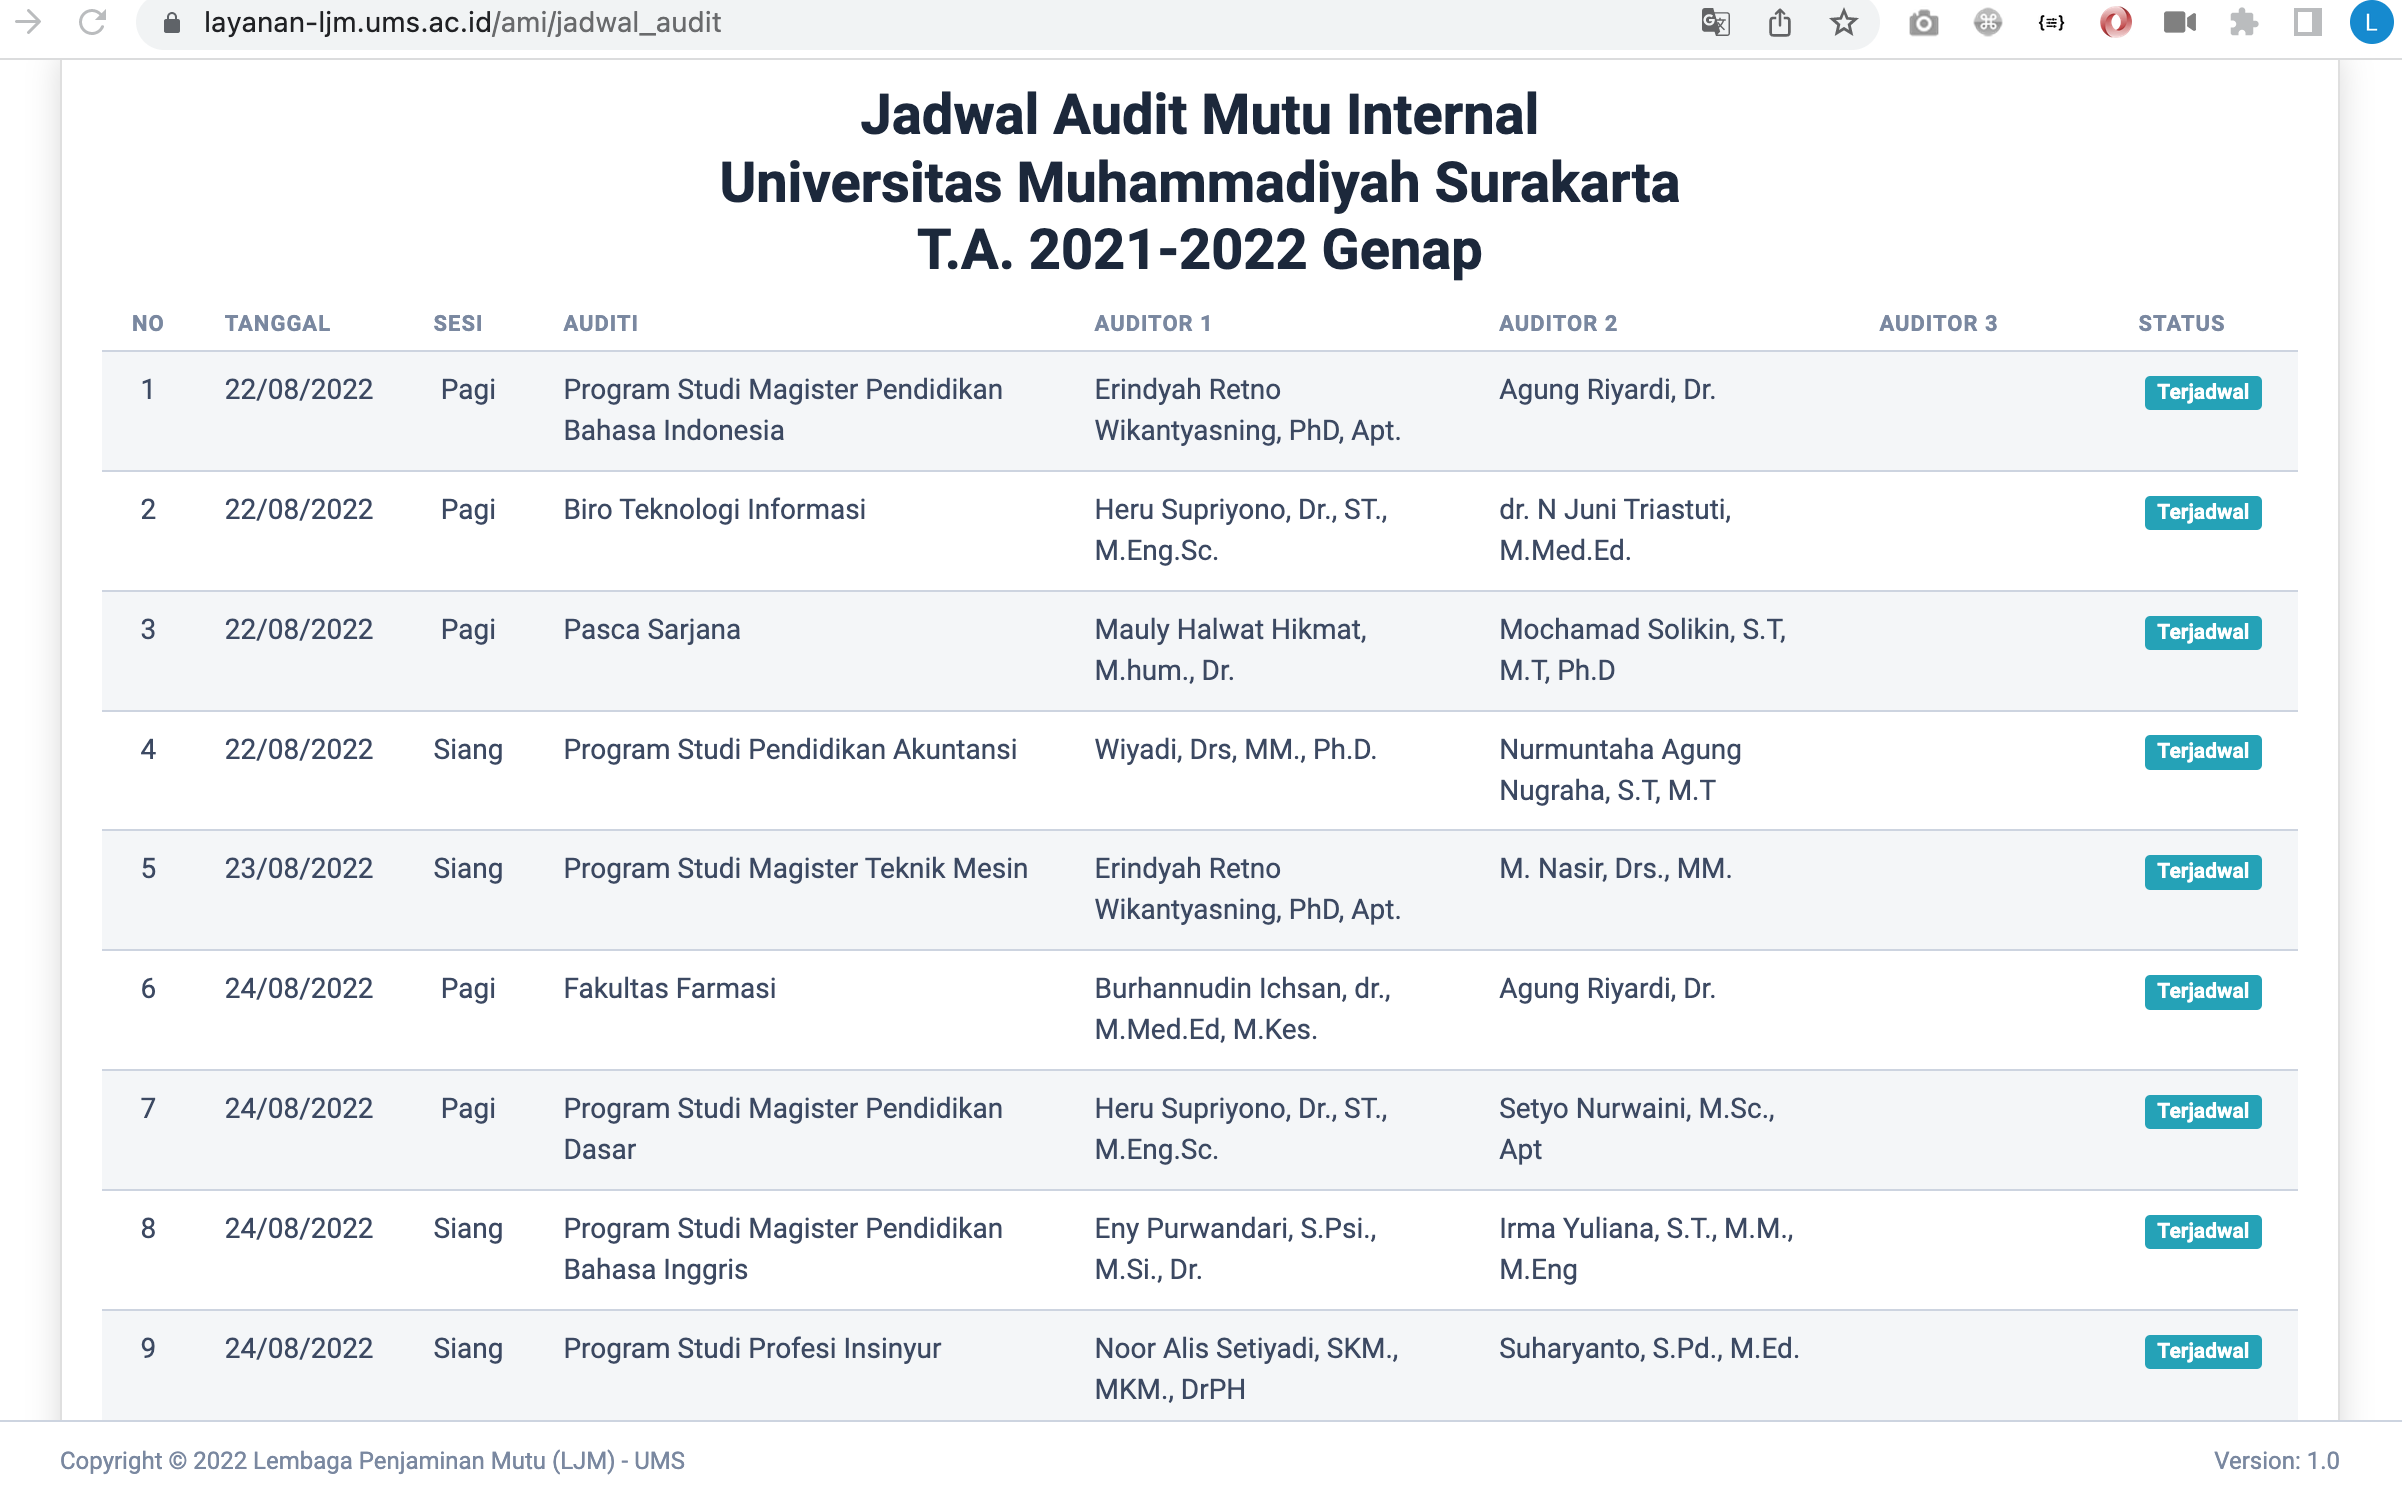Click the camera screenshot extension icon
Viewport: 2402px width, 1500px height.
coord(1923,23)
